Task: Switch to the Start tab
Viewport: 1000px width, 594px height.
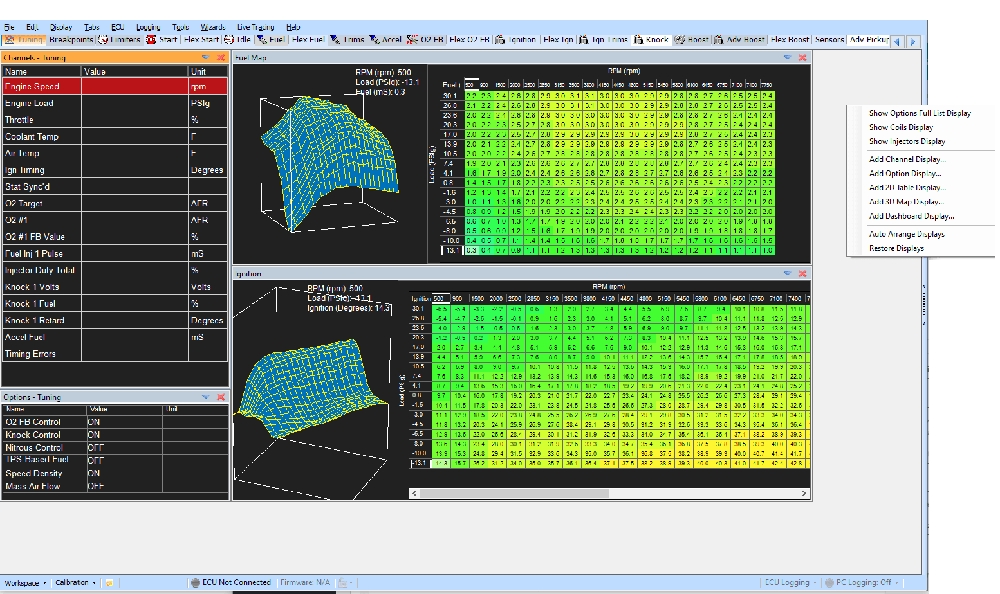Action: tap(162, 40)
